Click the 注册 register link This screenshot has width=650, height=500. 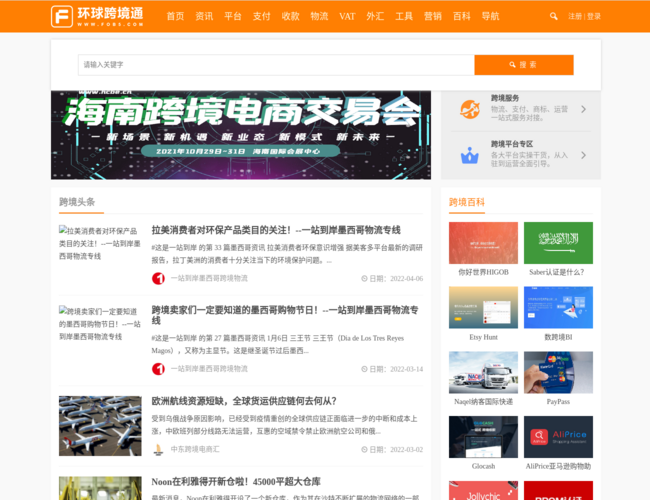point(575,16)
